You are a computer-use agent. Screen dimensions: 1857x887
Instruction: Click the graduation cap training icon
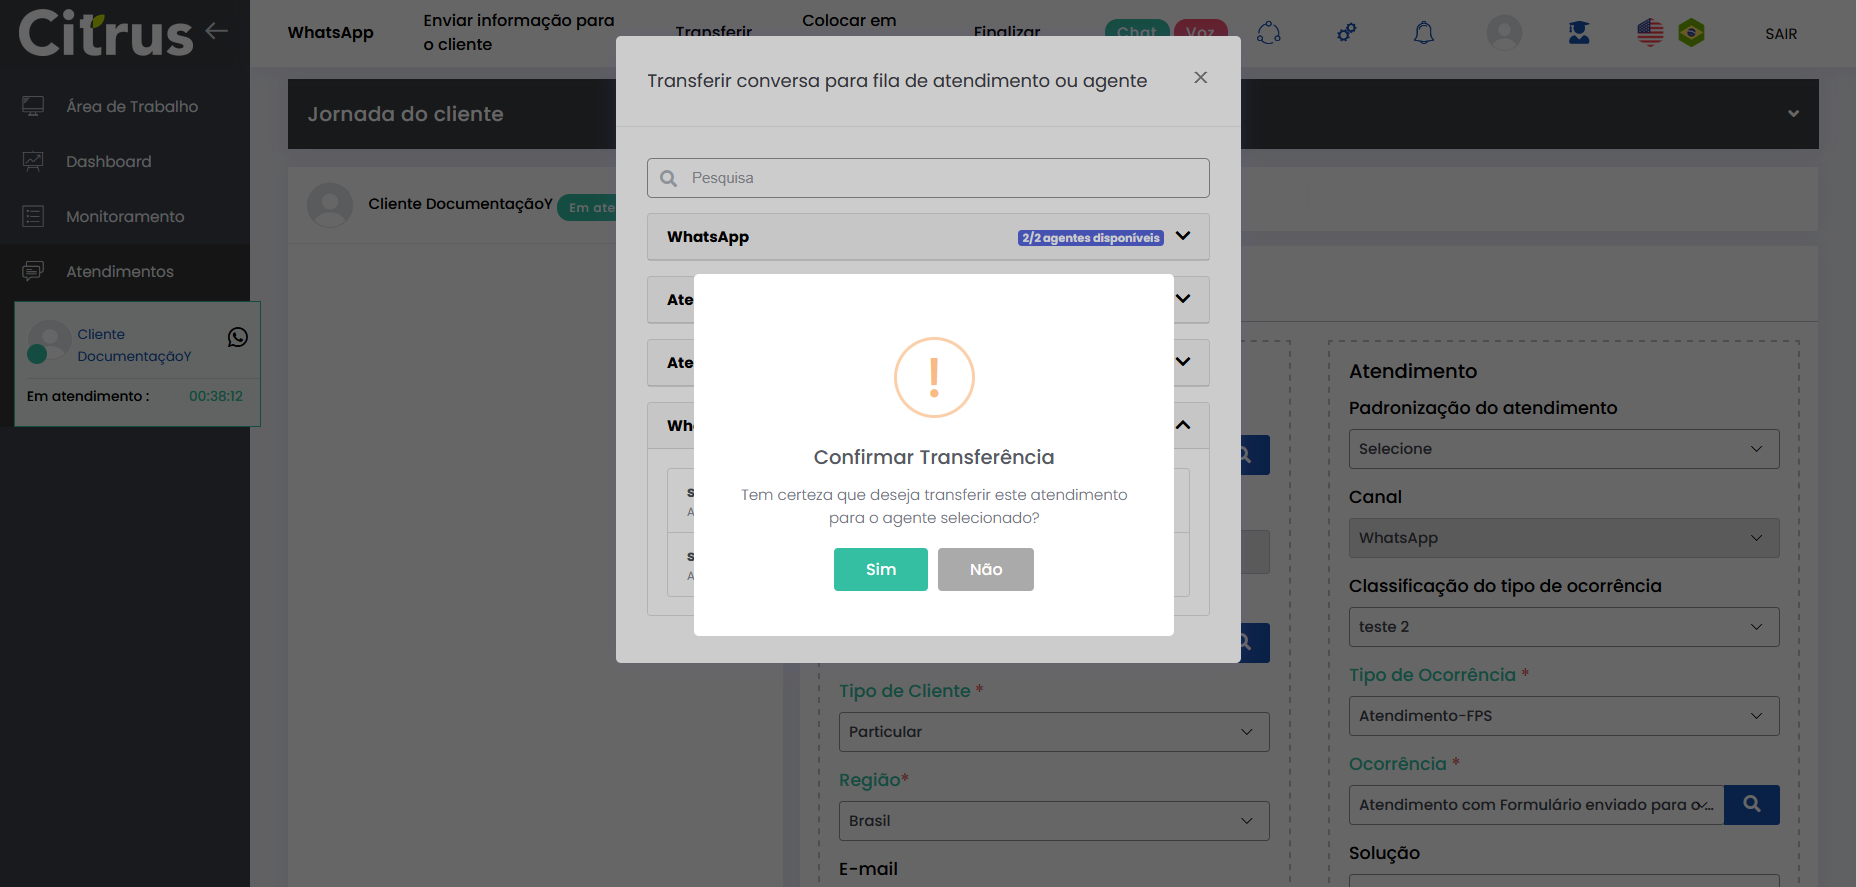click(1579, 33)
